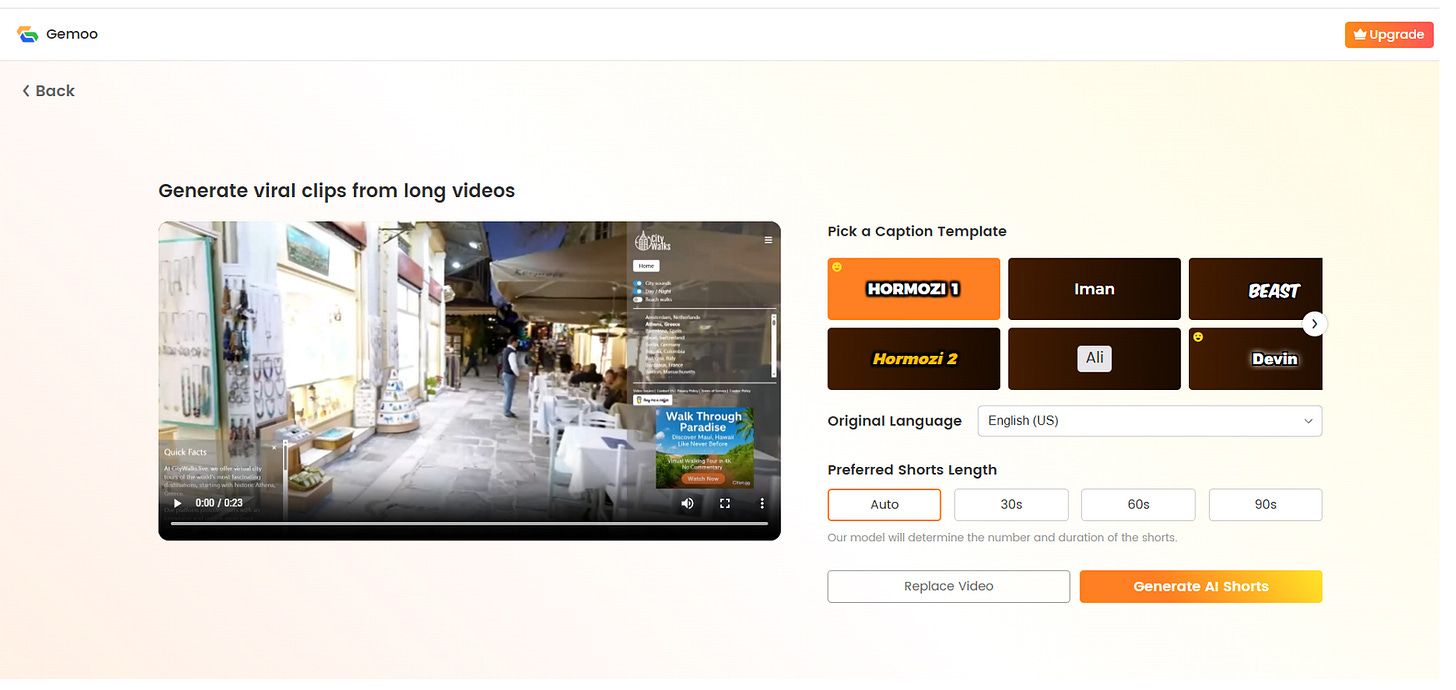The width and height of the screenshot is (1456, 690).
Task: Open video fullscreen mode
Action: pyautogui.click(x=725, y=503)
